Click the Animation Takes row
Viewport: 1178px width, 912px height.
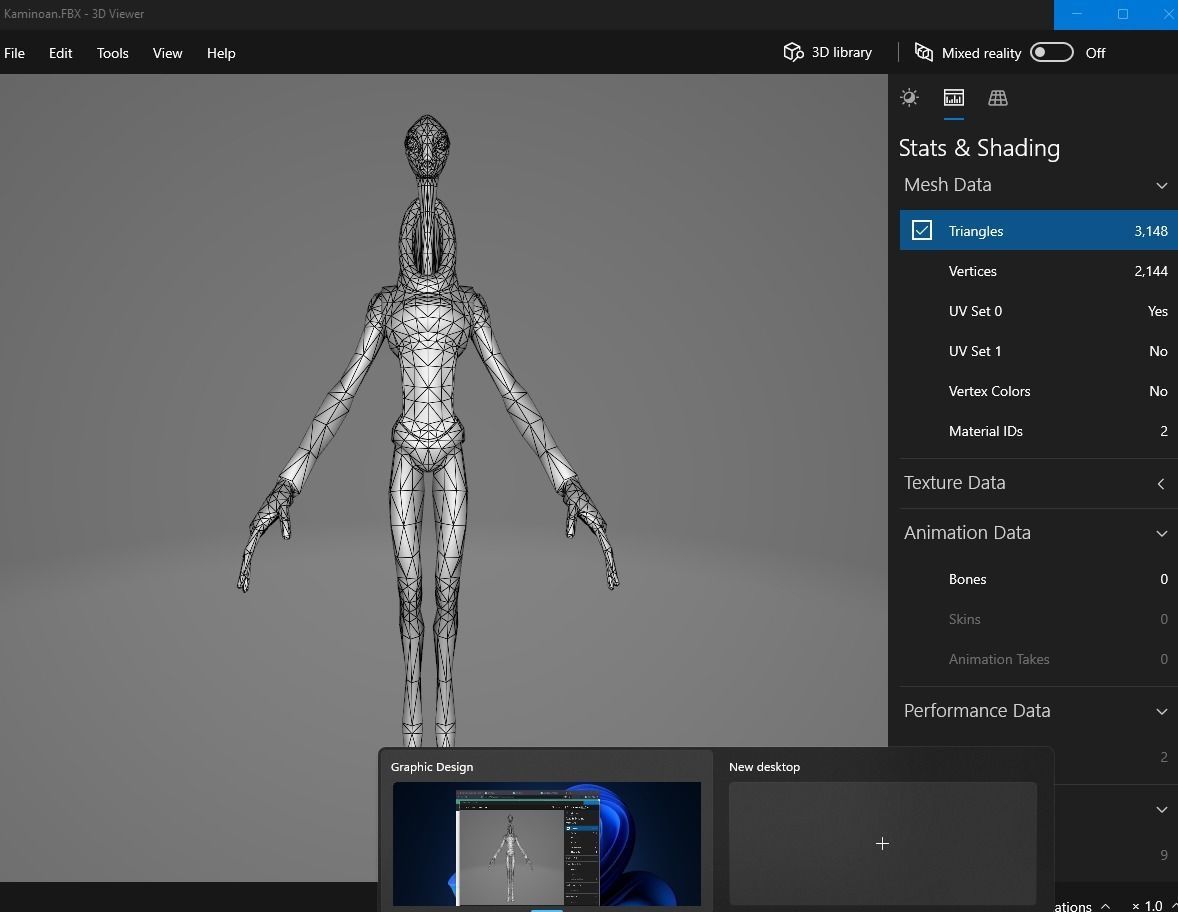pos(1038,659)
